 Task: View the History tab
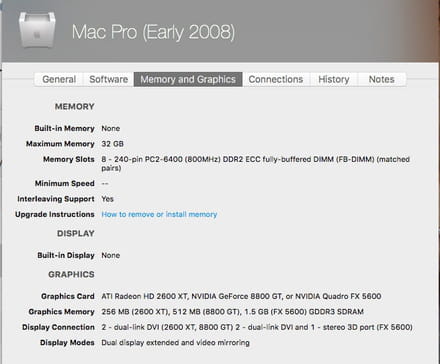pos(334,79)
